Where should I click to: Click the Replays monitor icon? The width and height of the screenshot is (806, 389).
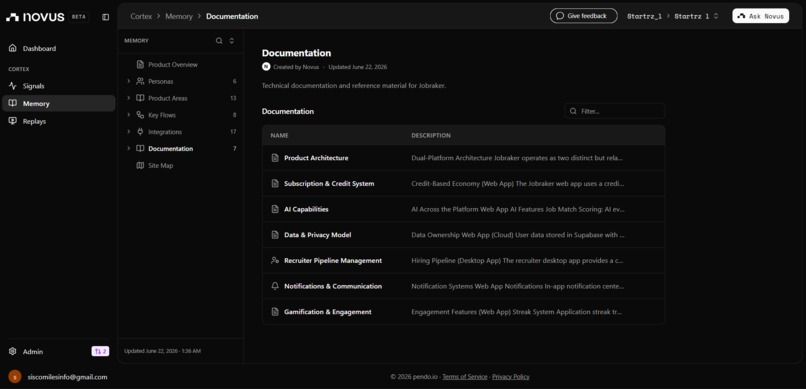[x=13, y=121]
